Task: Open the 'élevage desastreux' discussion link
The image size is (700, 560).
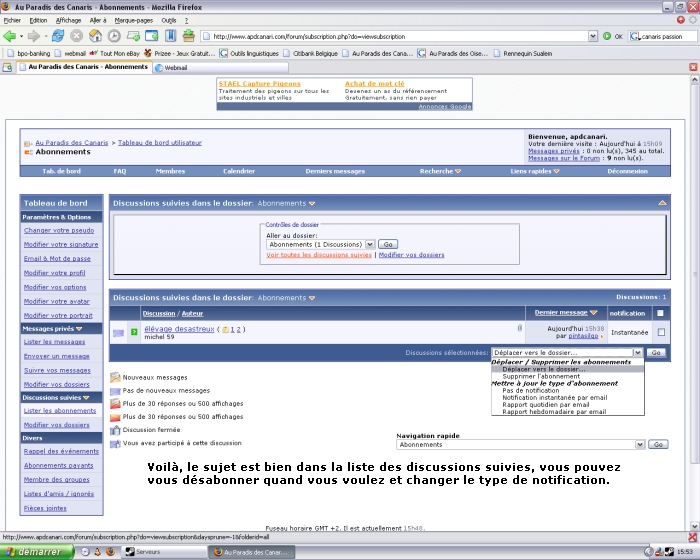Action: pyautogui.click(x=179, y=328)
